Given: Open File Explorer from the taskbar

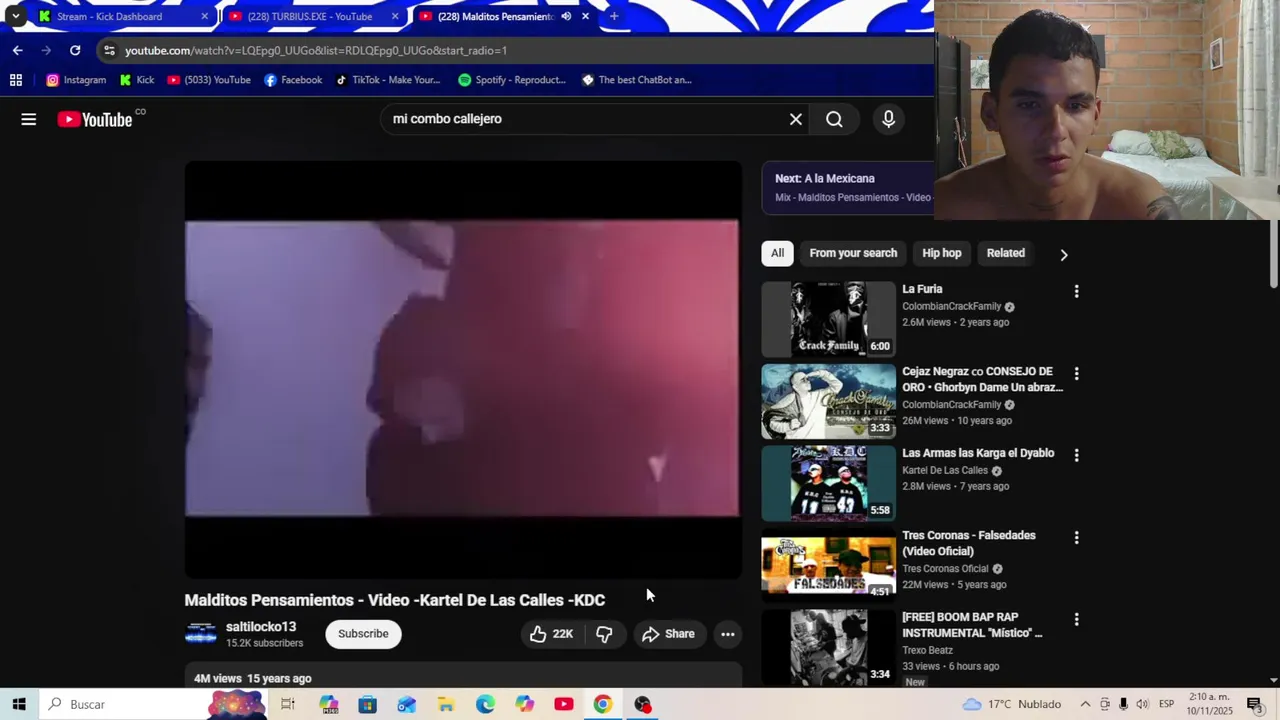Looking at the screenshot, I should click(x=446, y=704).
